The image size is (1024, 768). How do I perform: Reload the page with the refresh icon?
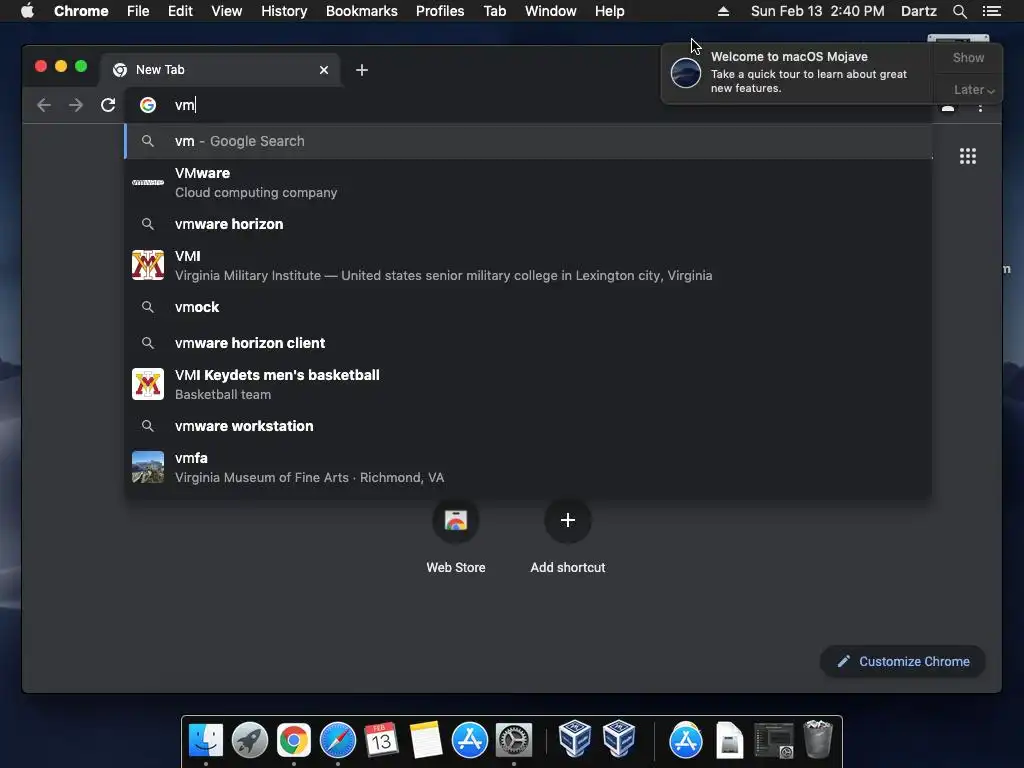(x=108, y=105)
